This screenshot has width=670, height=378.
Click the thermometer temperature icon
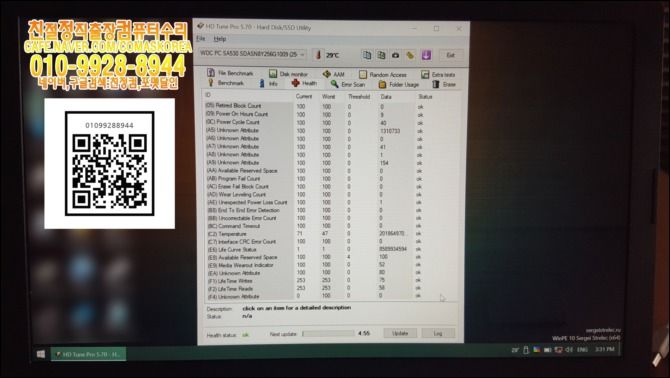[318, 55]
